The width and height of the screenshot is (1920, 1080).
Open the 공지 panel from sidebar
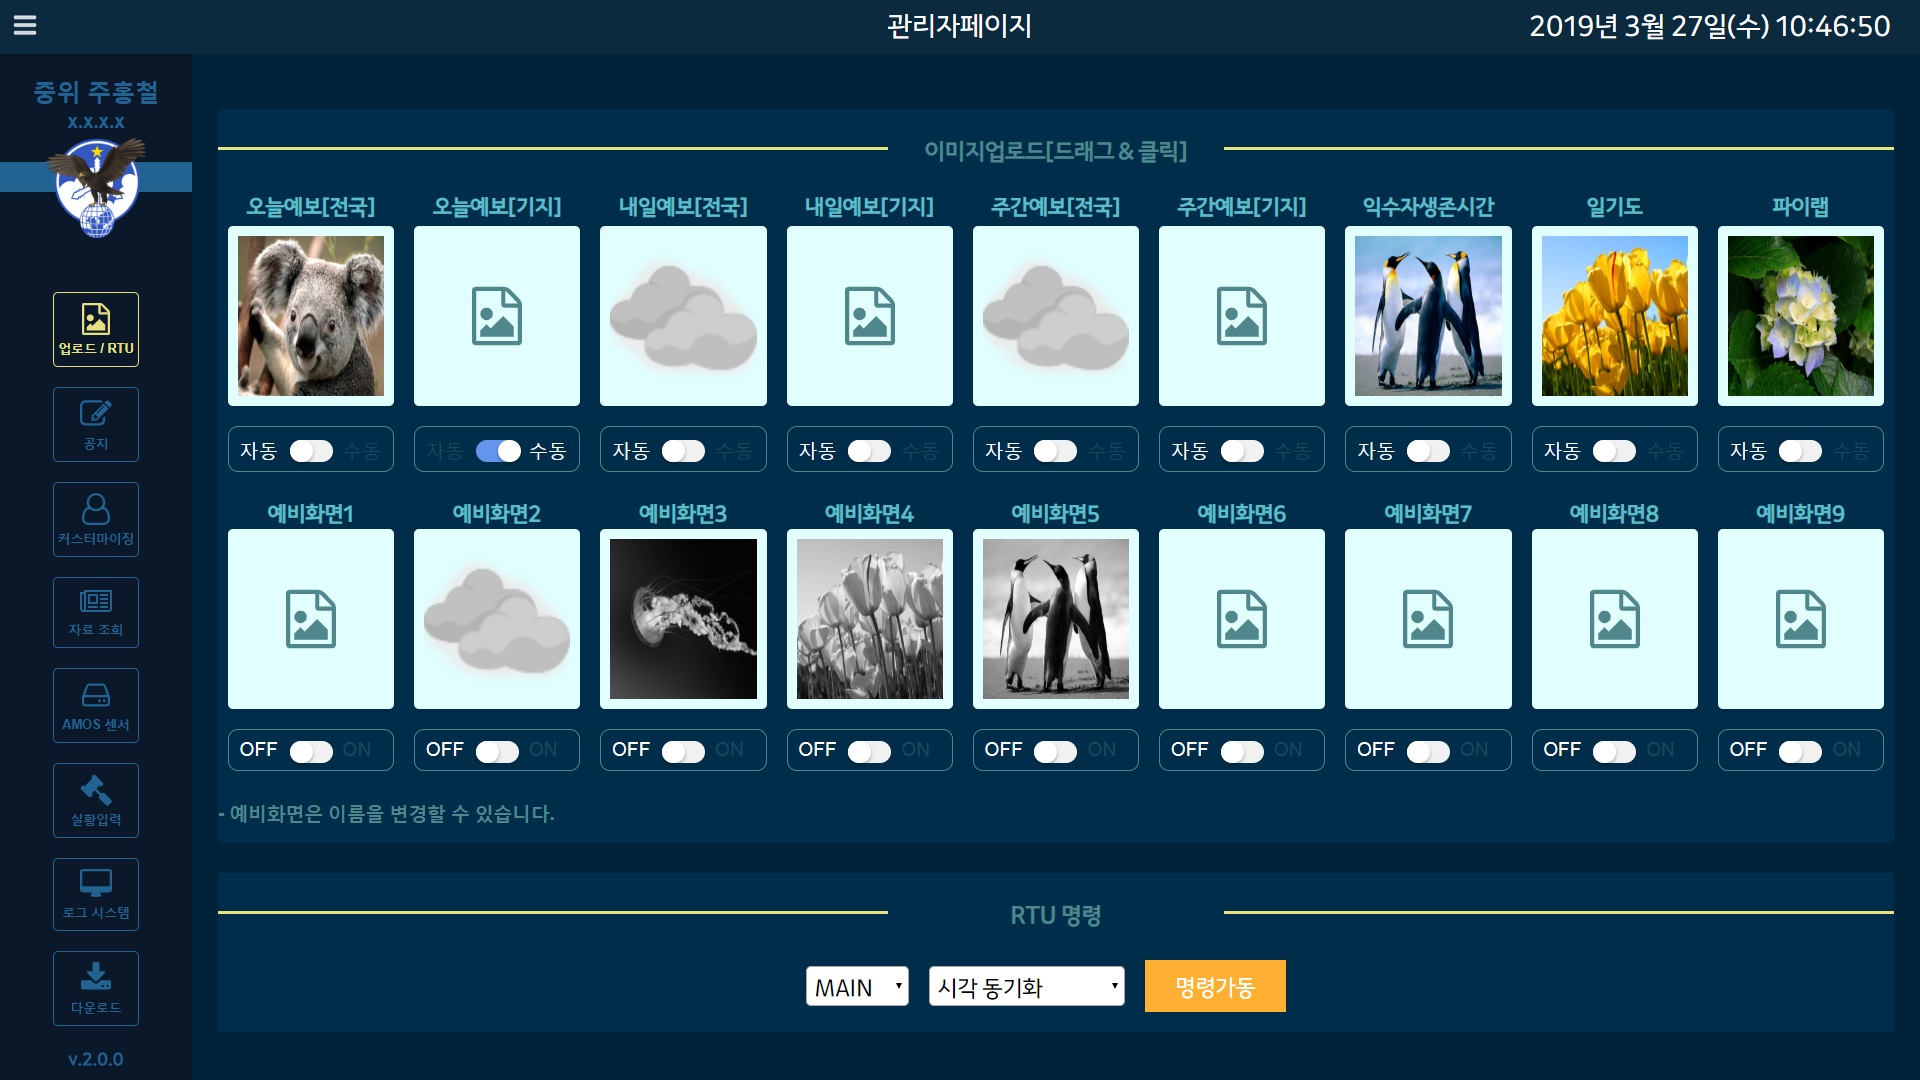(x=95, y=423)
